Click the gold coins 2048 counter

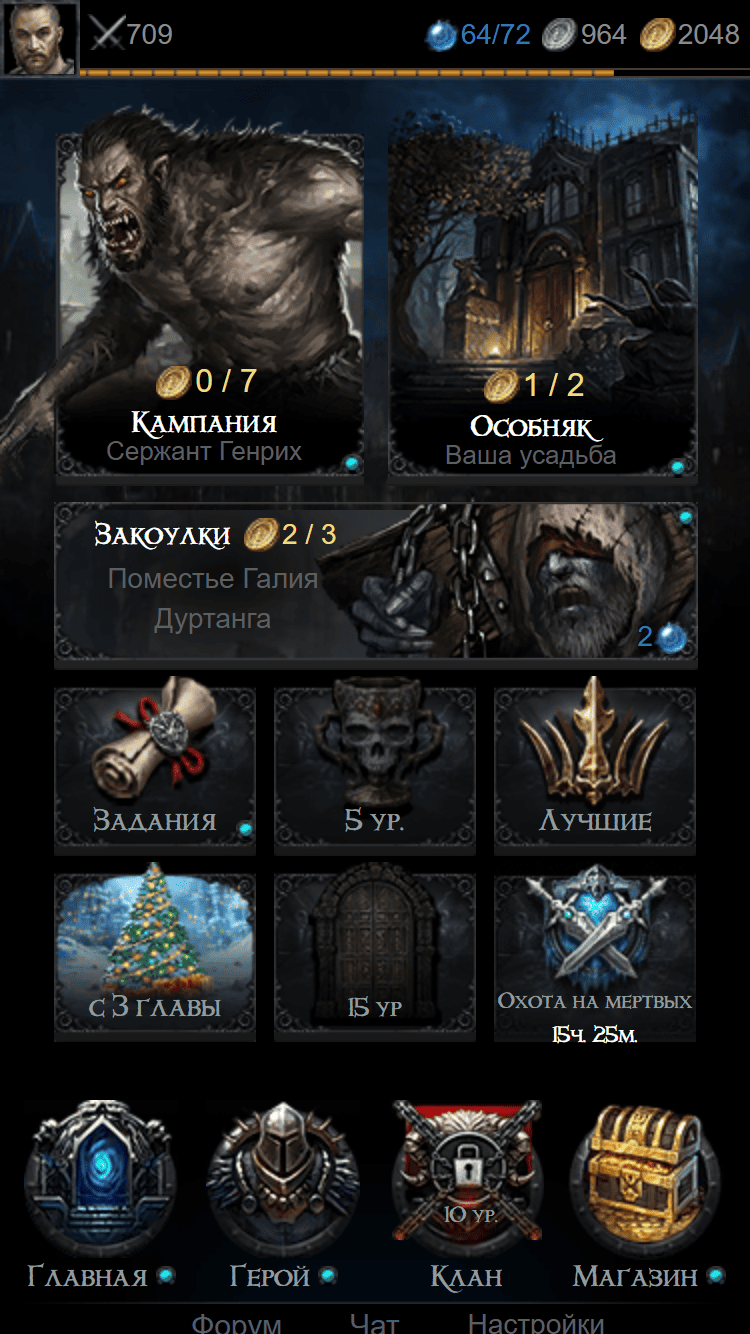coord(690,35)
